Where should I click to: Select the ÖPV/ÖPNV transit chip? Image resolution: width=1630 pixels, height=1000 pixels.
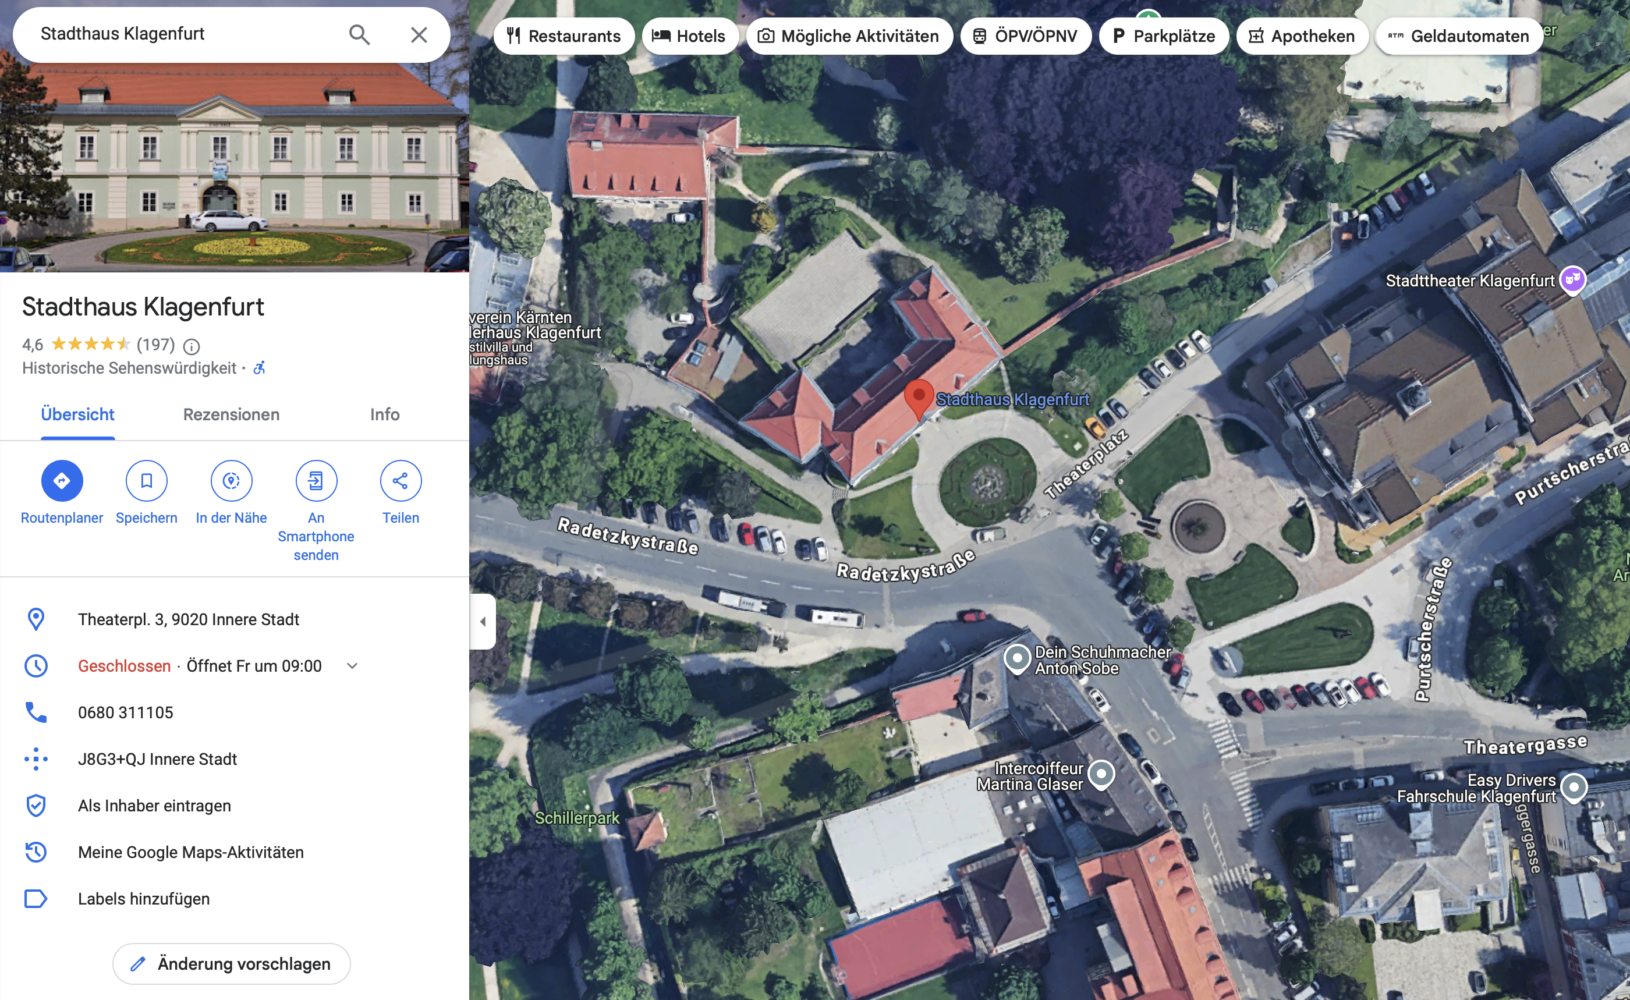pos(1026,36)
